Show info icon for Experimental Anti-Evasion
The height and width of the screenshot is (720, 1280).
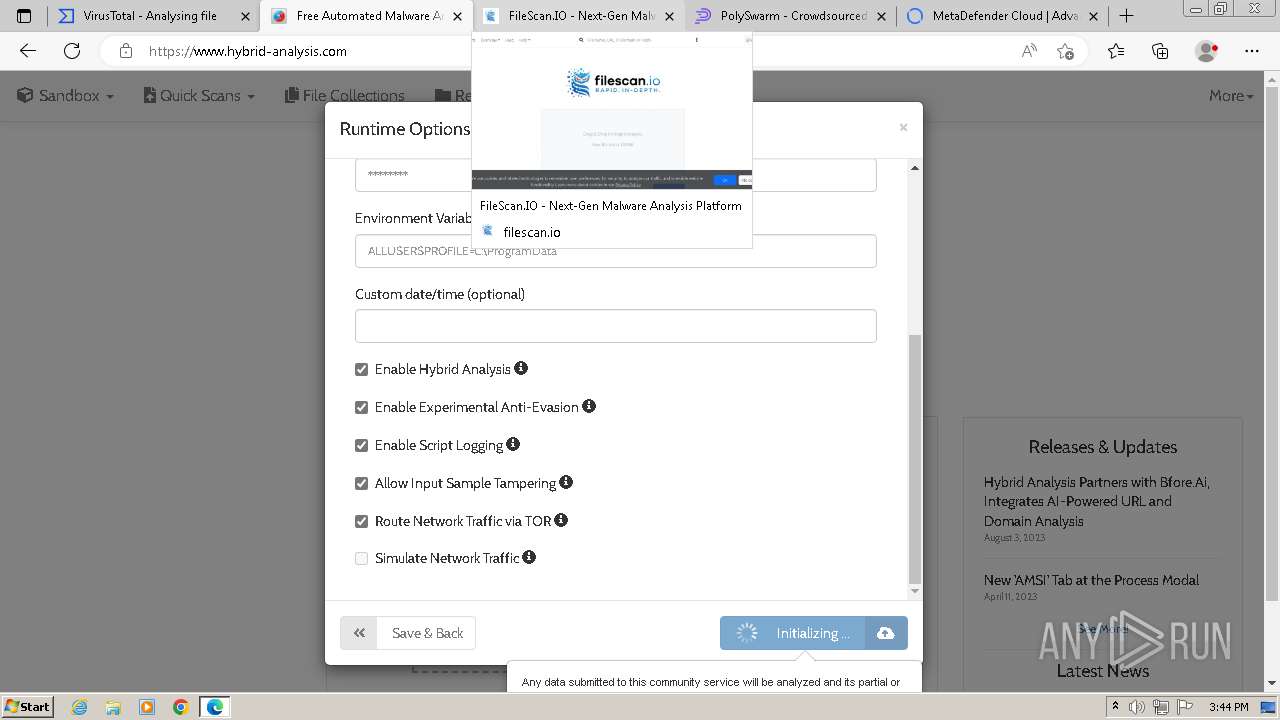[x=589, y=406]
